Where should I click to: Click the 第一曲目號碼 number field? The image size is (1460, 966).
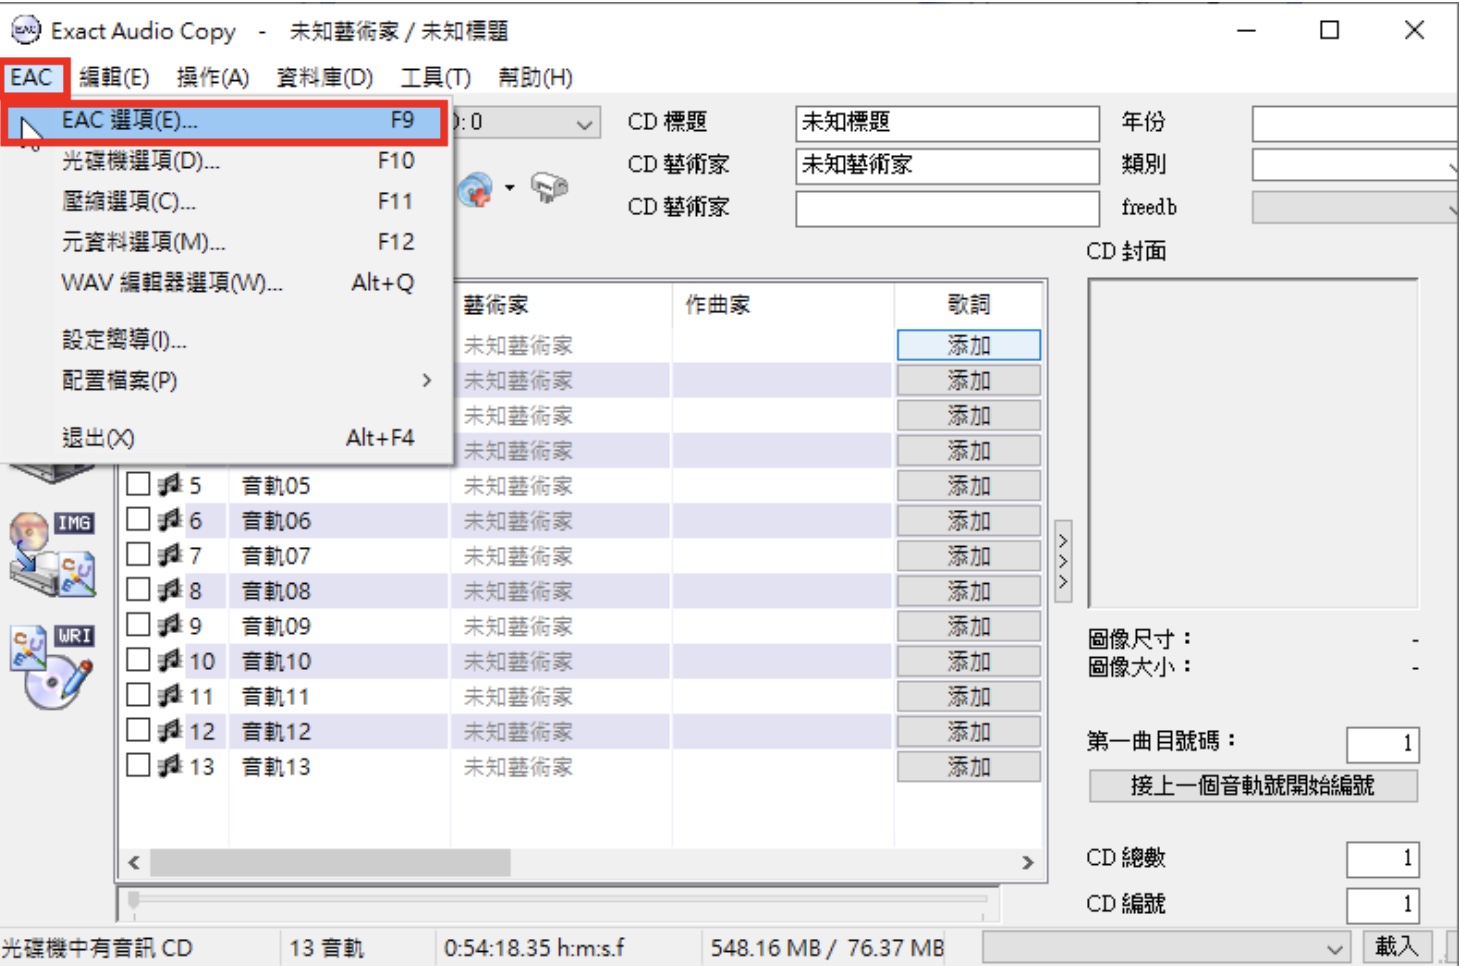(x=1382, y=743)
